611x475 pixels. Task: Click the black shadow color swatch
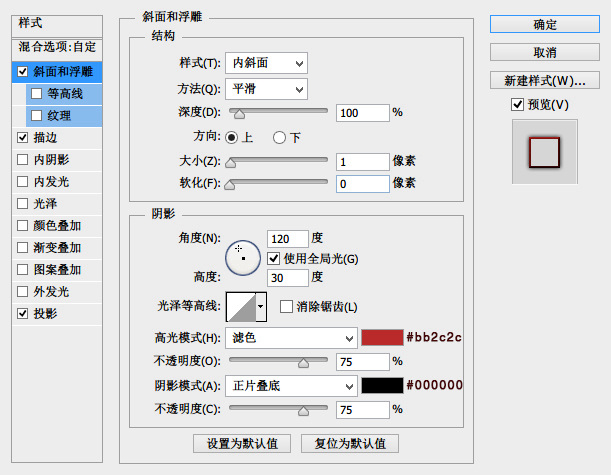point(382,385)
